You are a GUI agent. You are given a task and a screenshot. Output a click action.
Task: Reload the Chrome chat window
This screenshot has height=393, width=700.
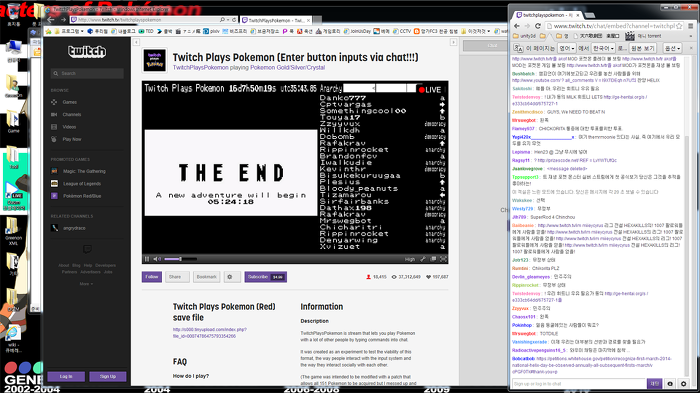click(x=538, y=26)
